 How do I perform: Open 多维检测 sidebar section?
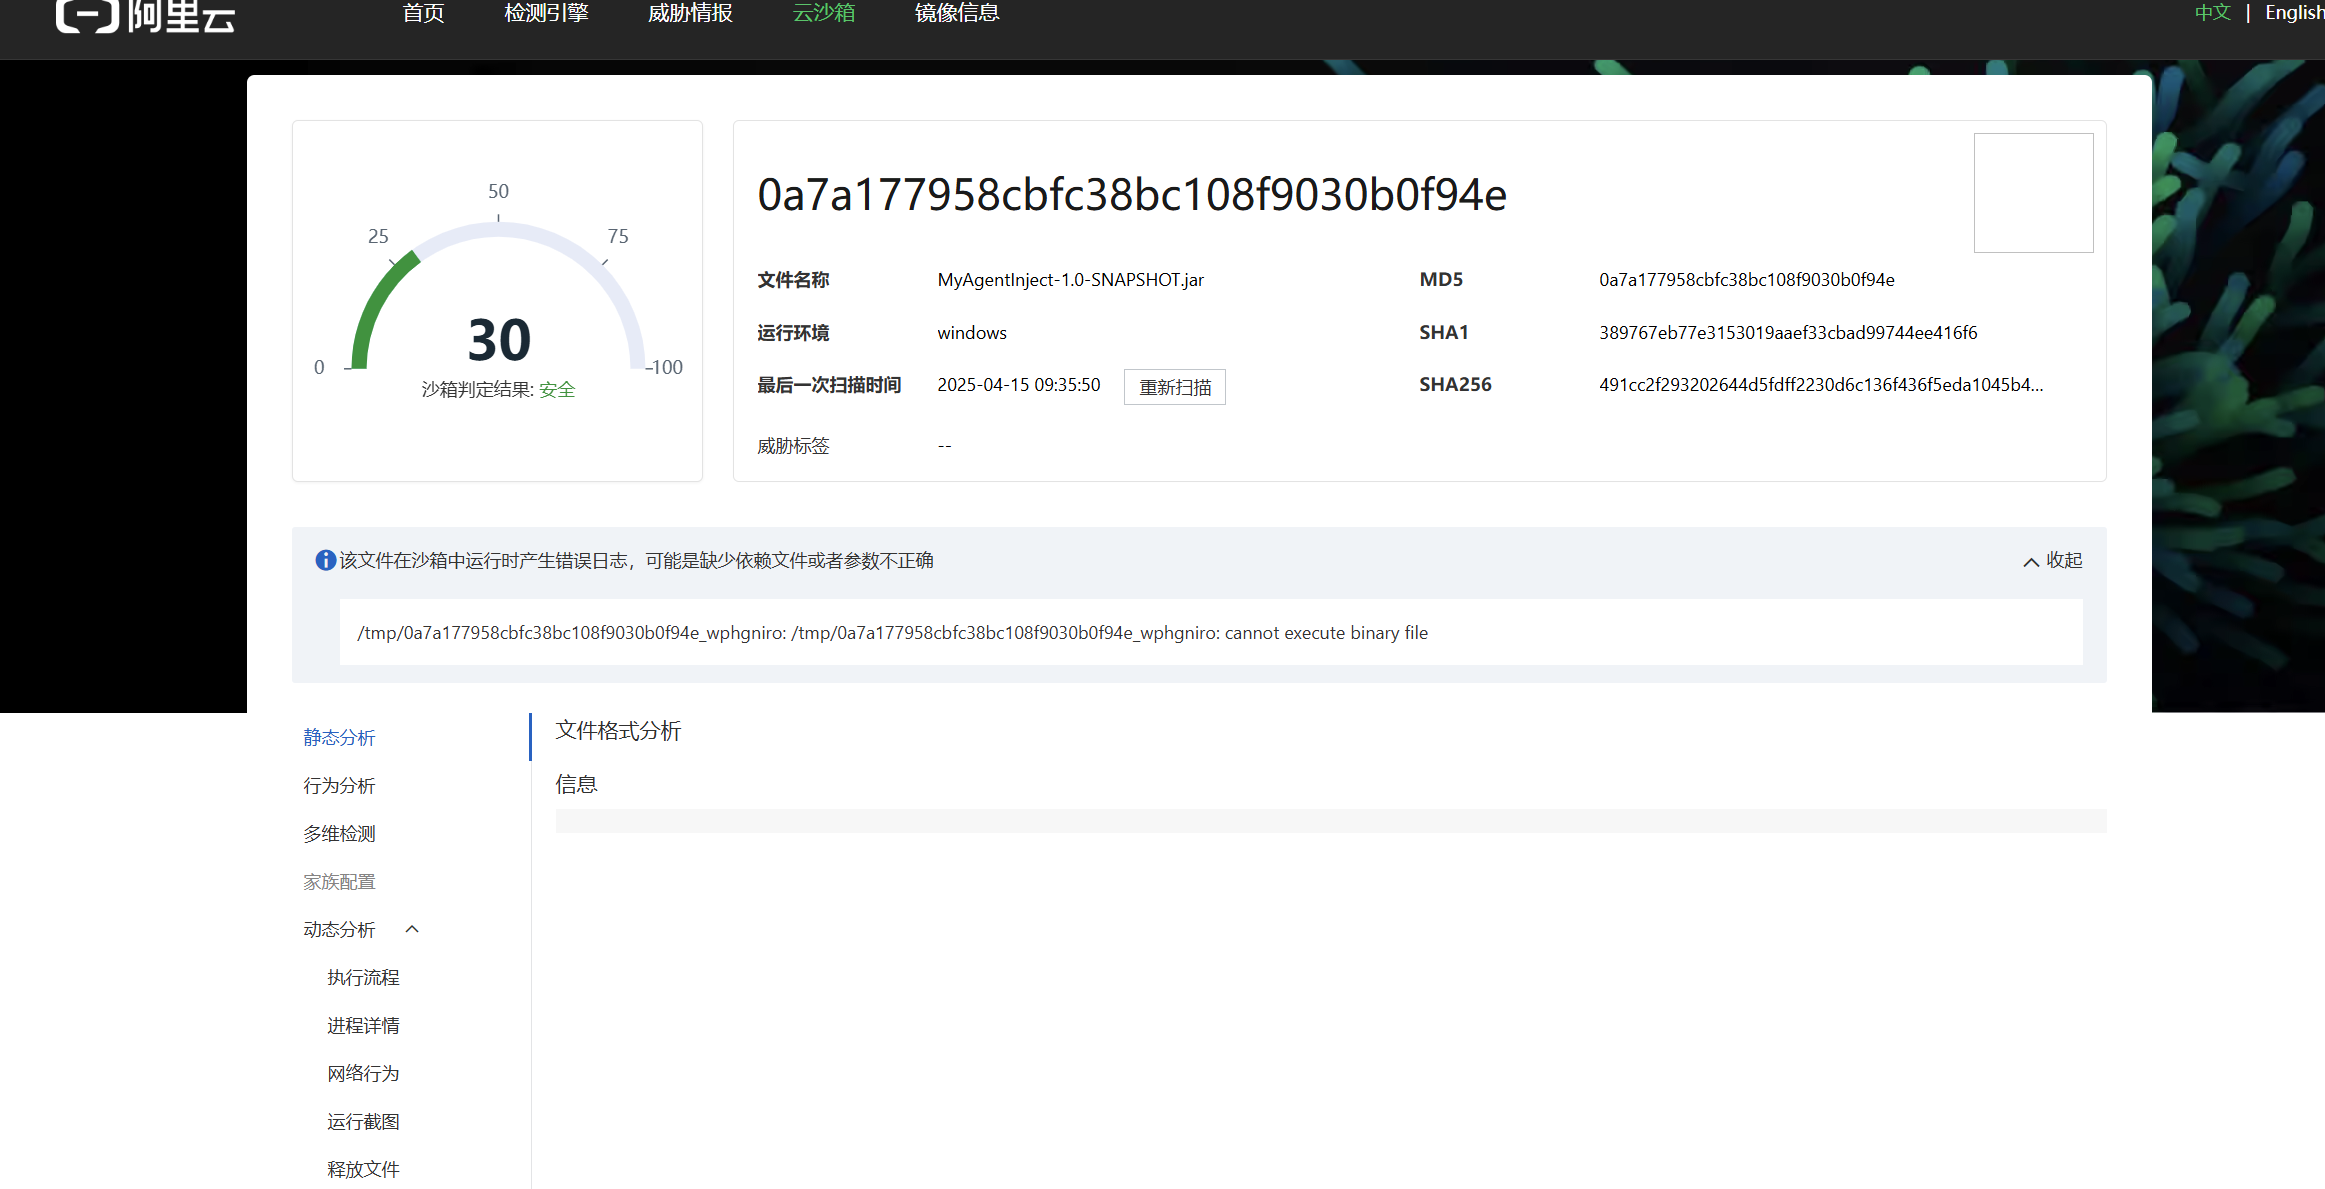coord(339,833)
